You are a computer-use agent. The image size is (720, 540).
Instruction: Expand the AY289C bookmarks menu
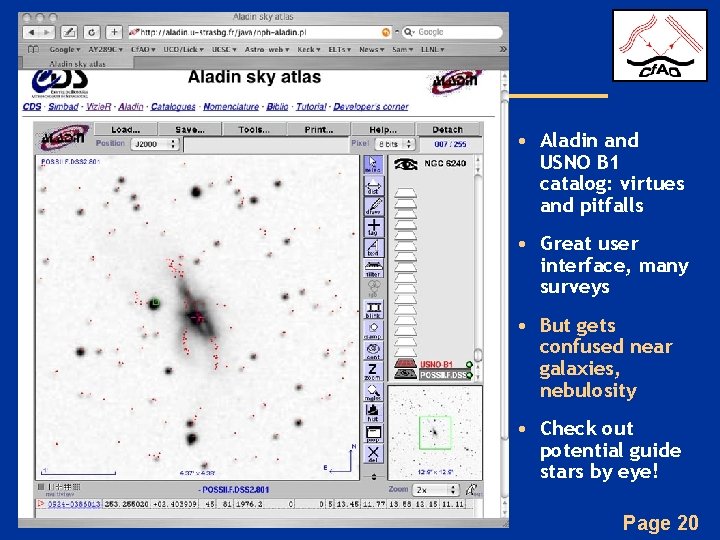click(x=105, y=50)
